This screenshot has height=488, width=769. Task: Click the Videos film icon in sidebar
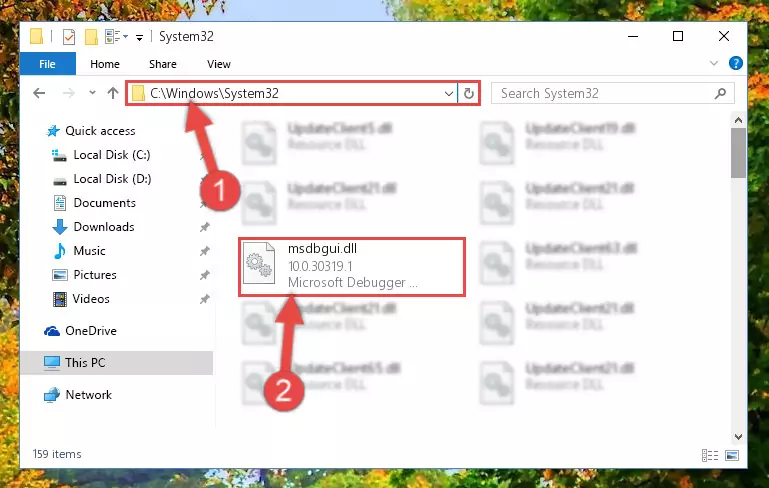[59, 299]
